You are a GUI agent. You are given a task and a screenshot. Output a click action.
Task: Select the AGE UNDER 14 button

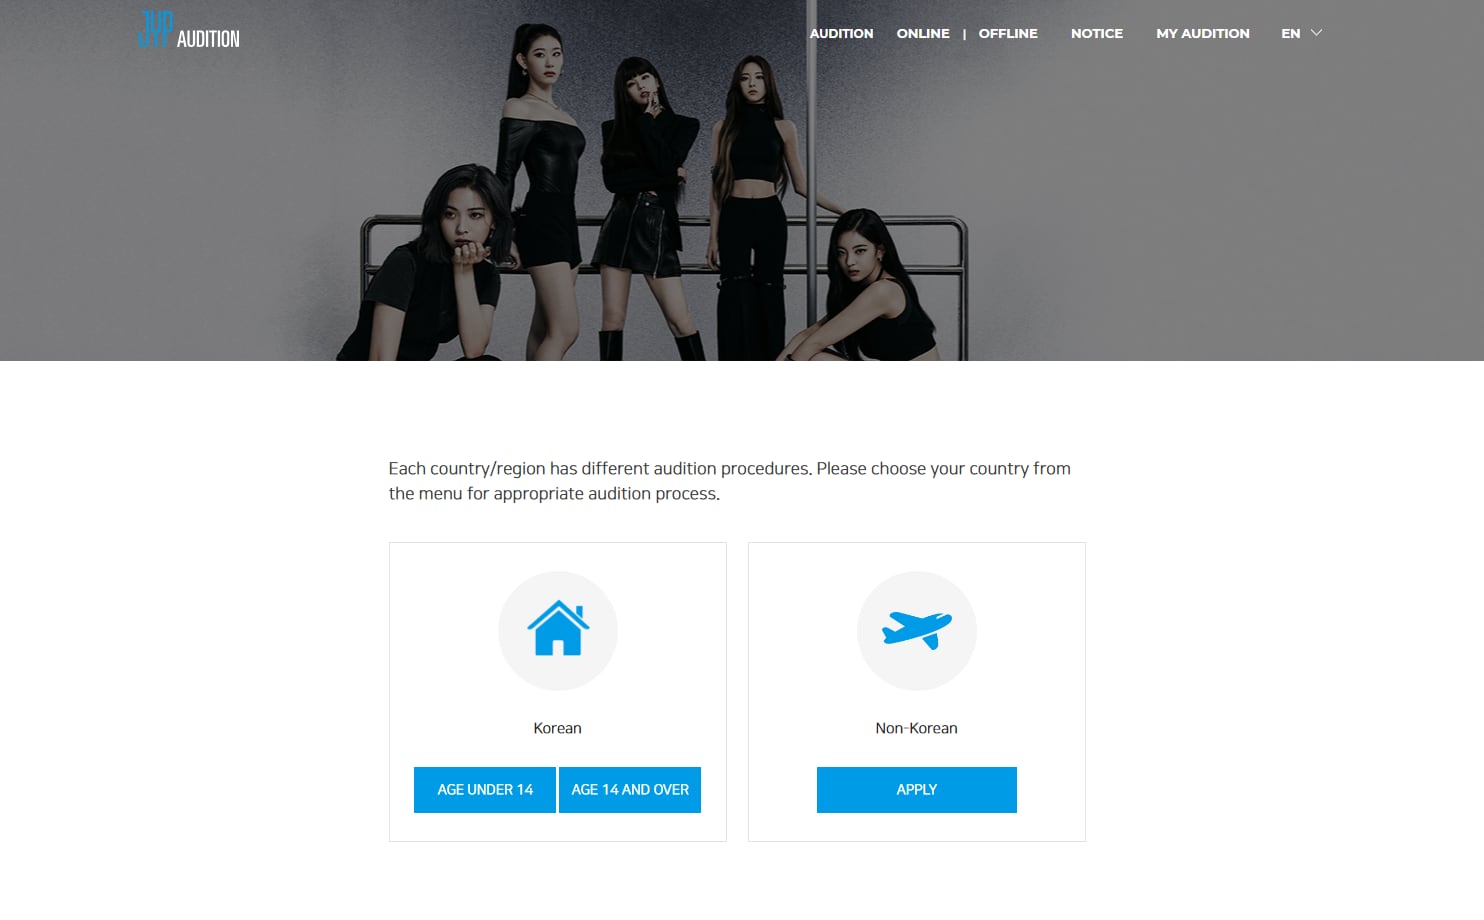click(x=485, y=790)
